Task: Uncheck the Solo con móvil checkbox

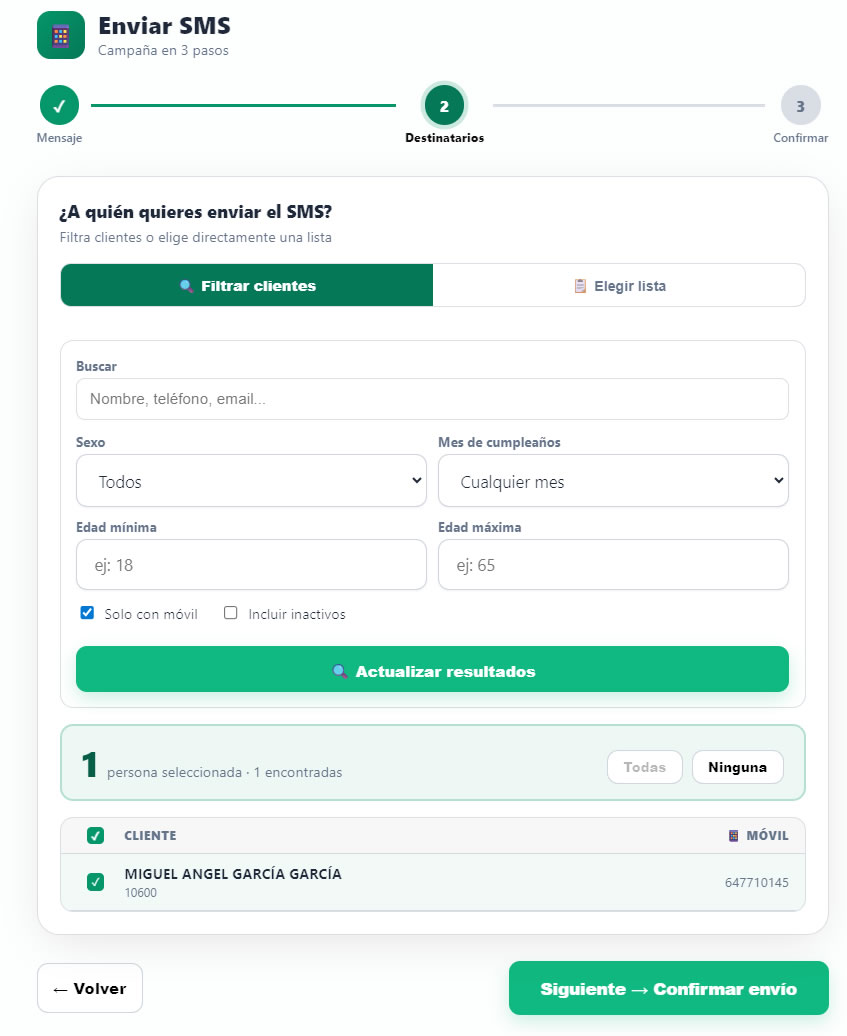Action: 86,612
